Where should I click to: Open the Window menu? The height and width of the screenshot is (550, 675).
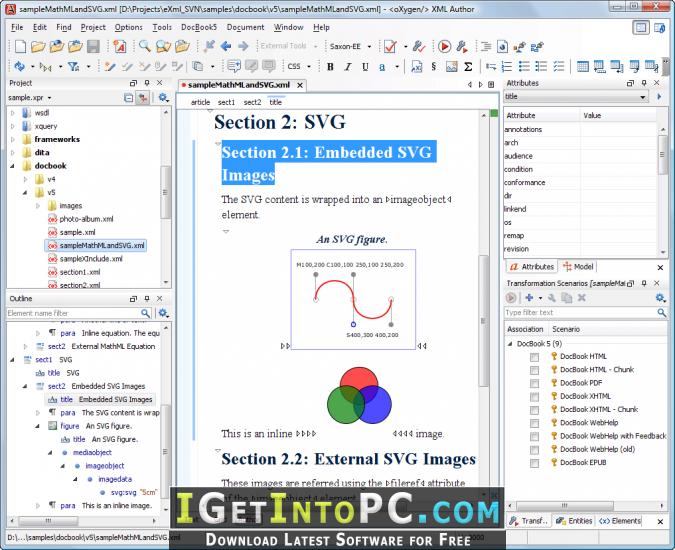coord(288,27)
